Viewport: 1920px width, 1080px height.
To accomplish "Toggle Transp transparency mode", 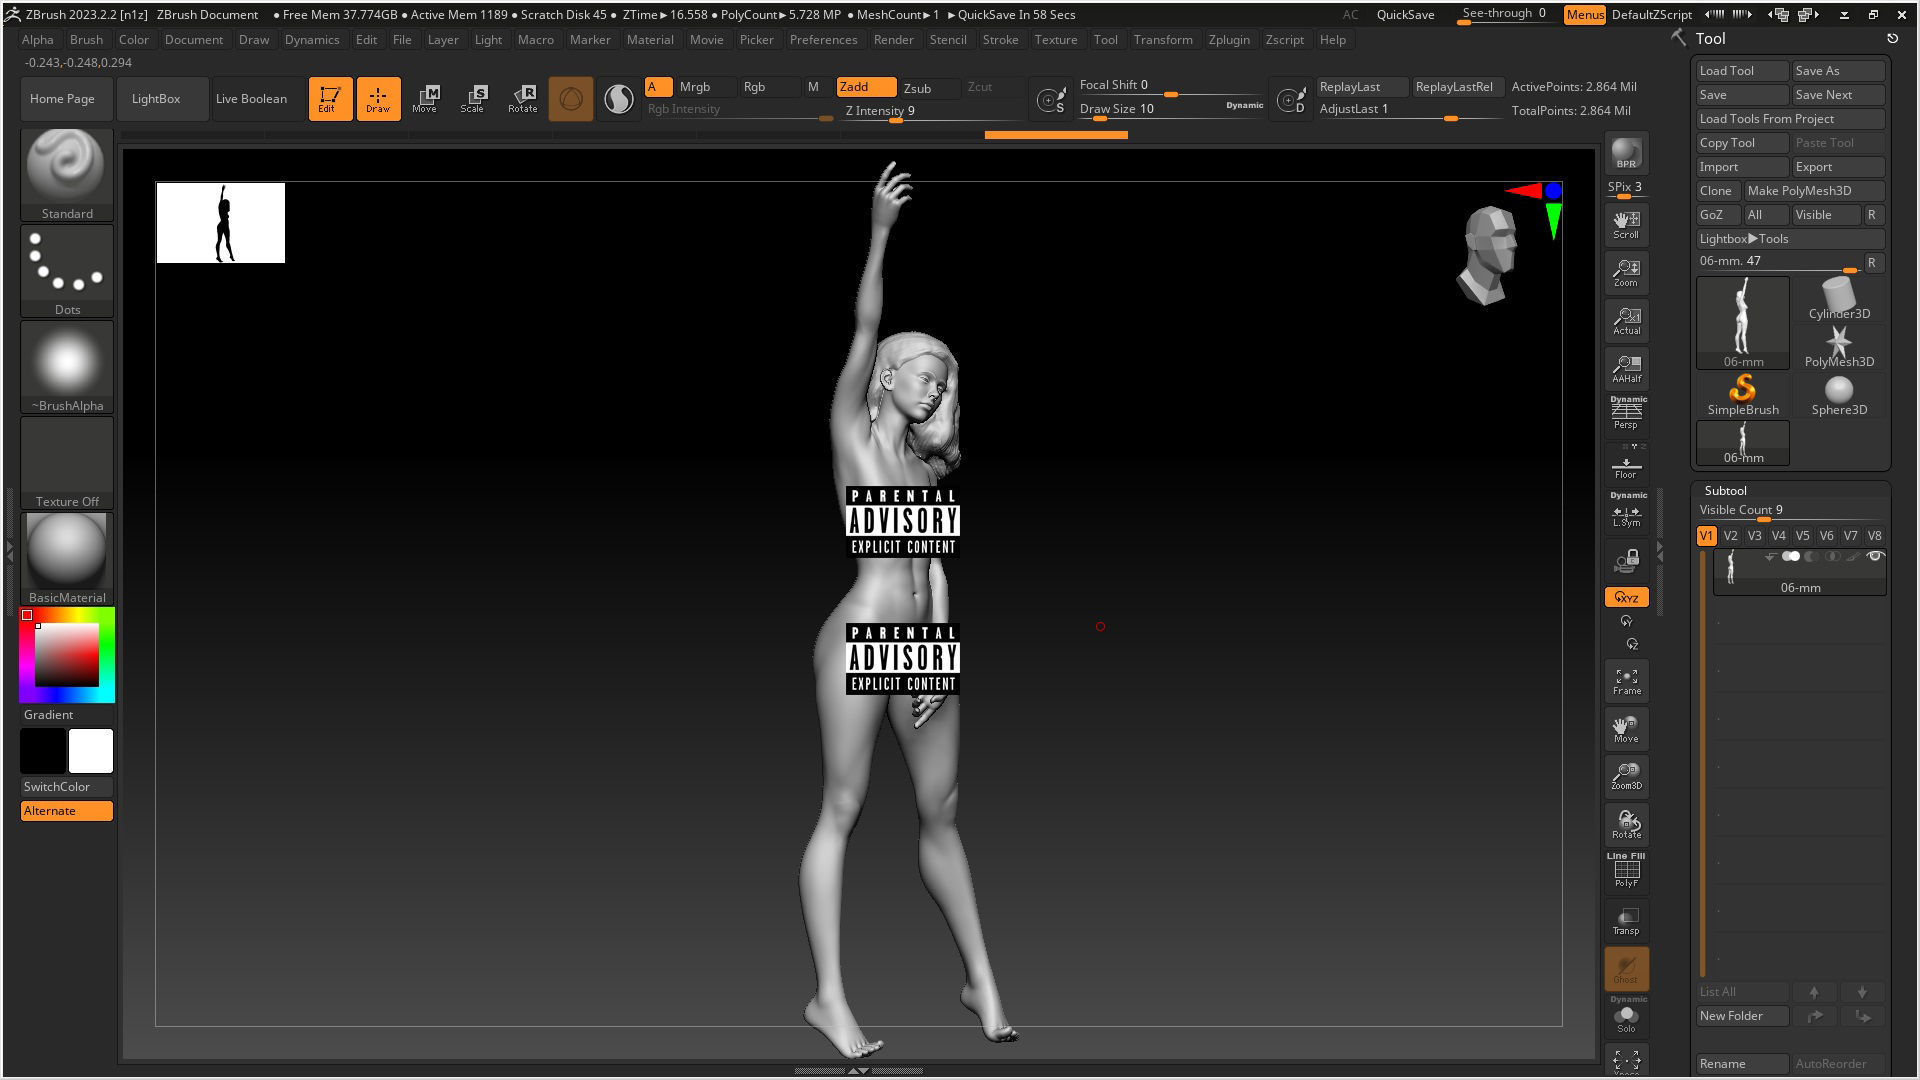I will click(1626, 921).
